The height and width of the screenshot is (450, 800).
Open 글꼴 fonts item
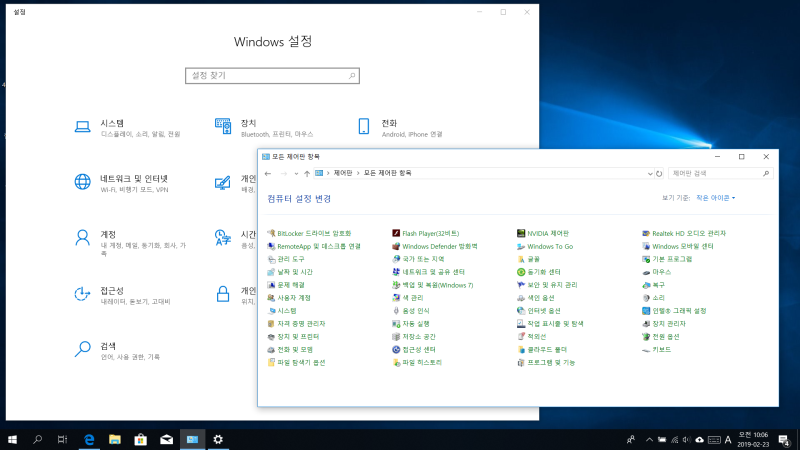coord(528,259)
